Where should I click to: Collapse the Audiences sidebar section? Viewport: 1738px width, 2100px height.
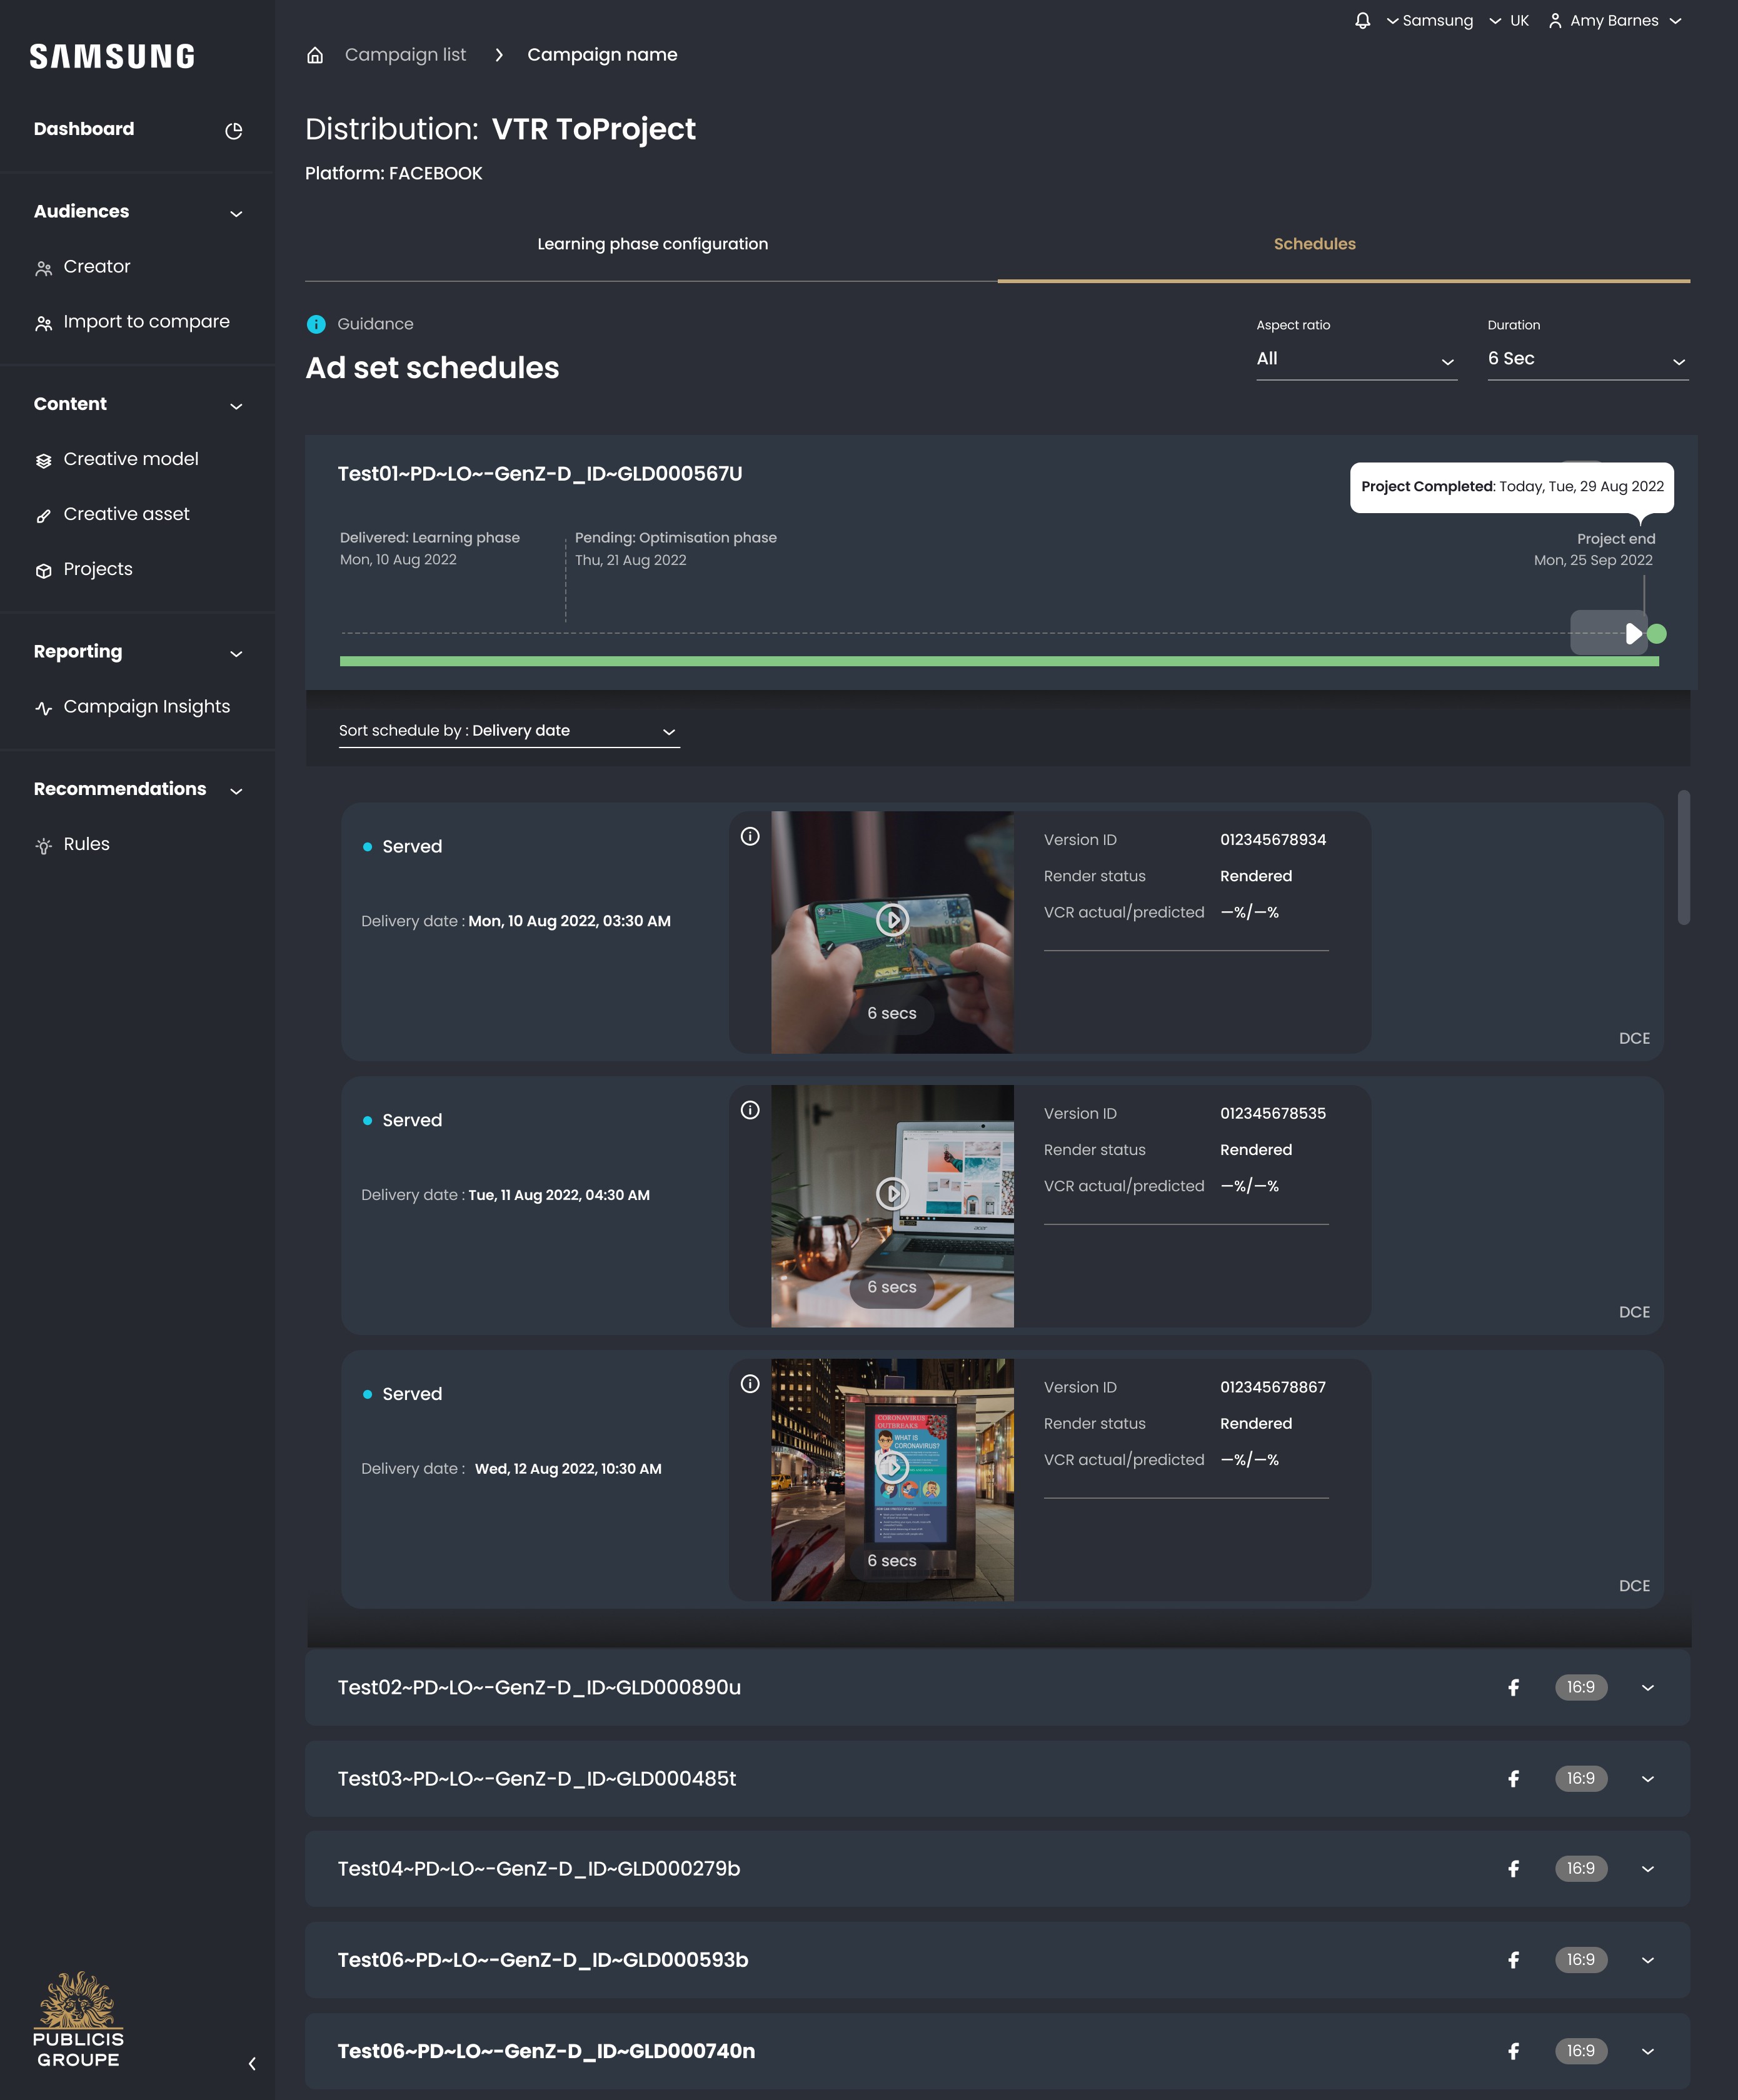(236, 213)
